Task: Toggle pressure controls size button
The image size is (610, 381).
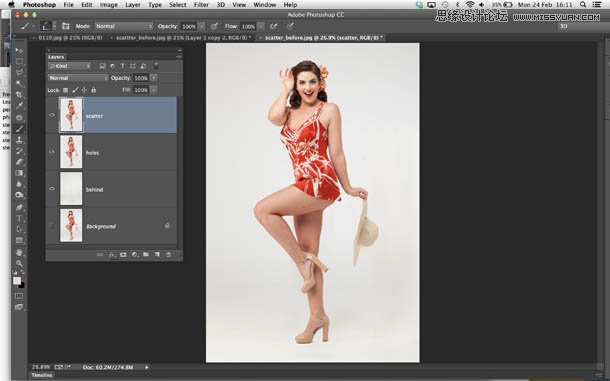Action: pos(290,26)
